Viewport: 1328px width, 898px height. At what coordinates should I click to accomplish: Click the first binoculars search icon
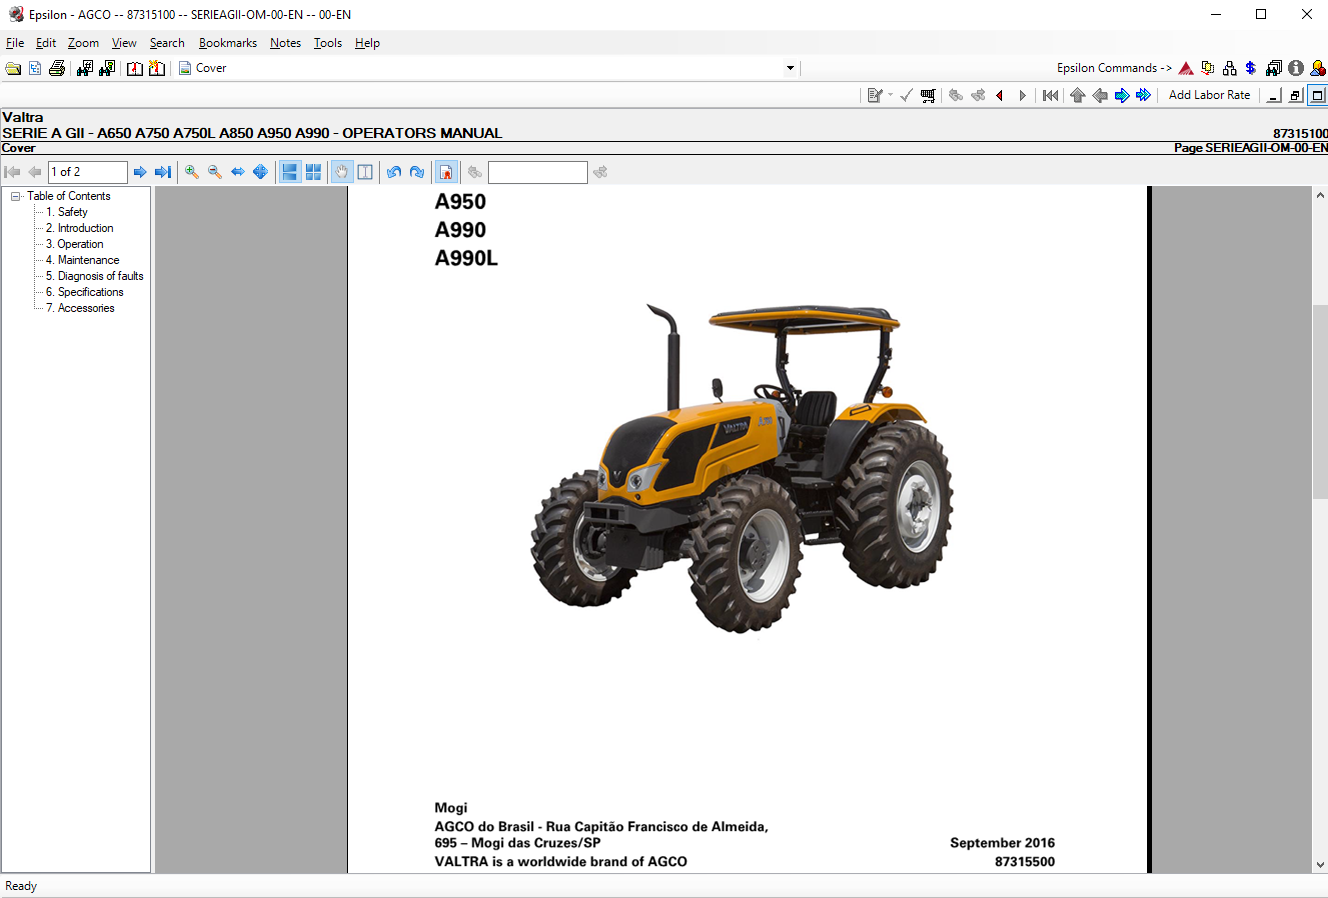coord(85,68)
